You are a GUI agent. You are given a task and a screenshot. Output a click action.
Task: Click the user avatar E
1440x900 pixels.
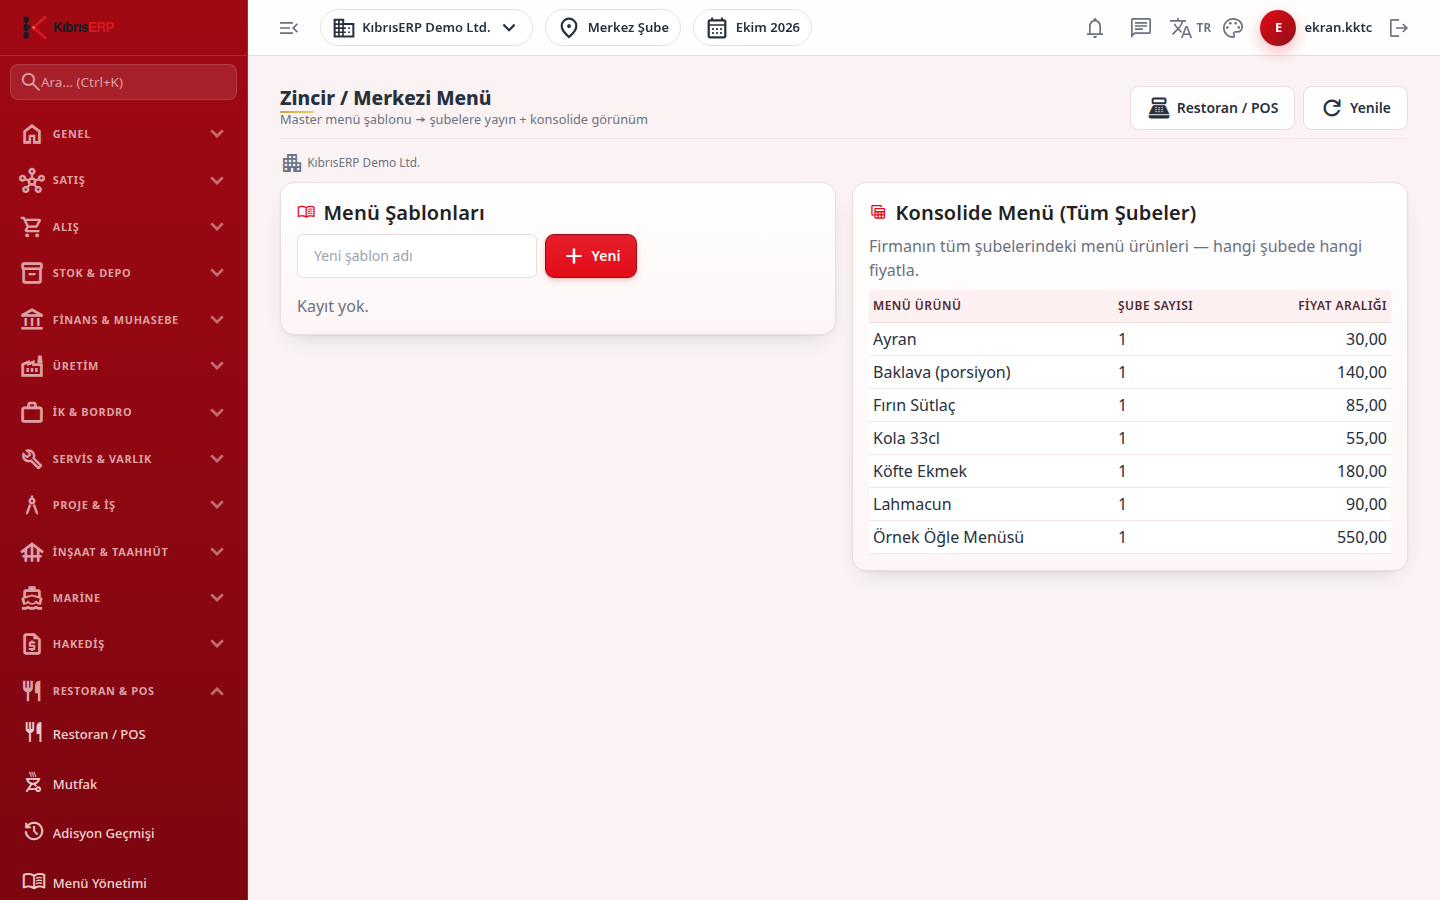pos(1278,28)
